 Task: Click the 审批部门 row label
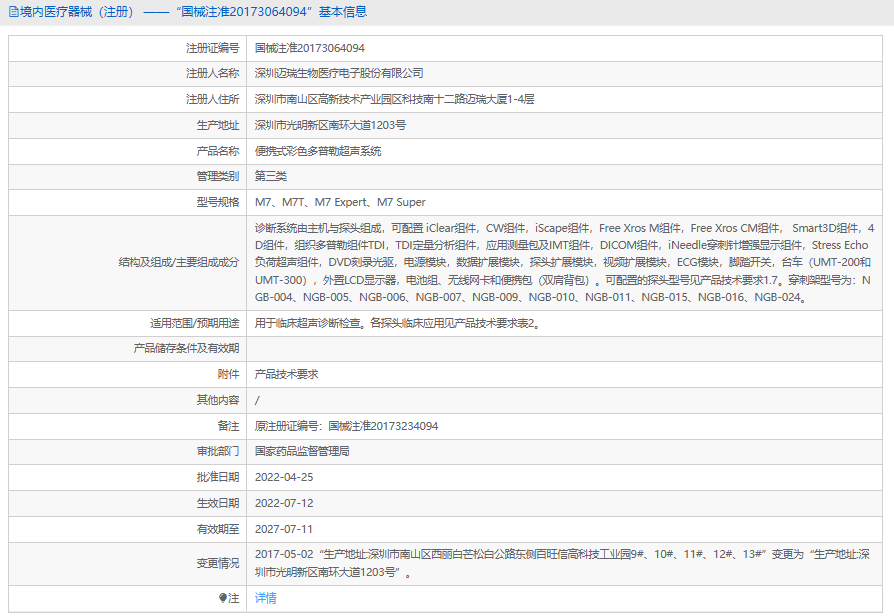218,451
